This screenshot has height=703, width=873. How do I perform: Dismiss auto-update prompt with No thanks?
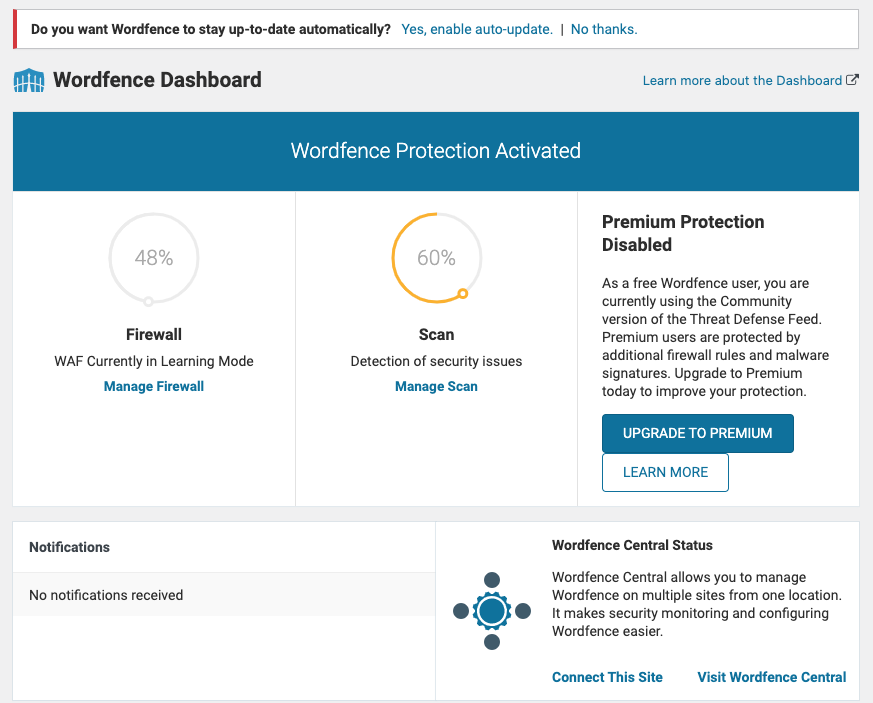[604, 29]
